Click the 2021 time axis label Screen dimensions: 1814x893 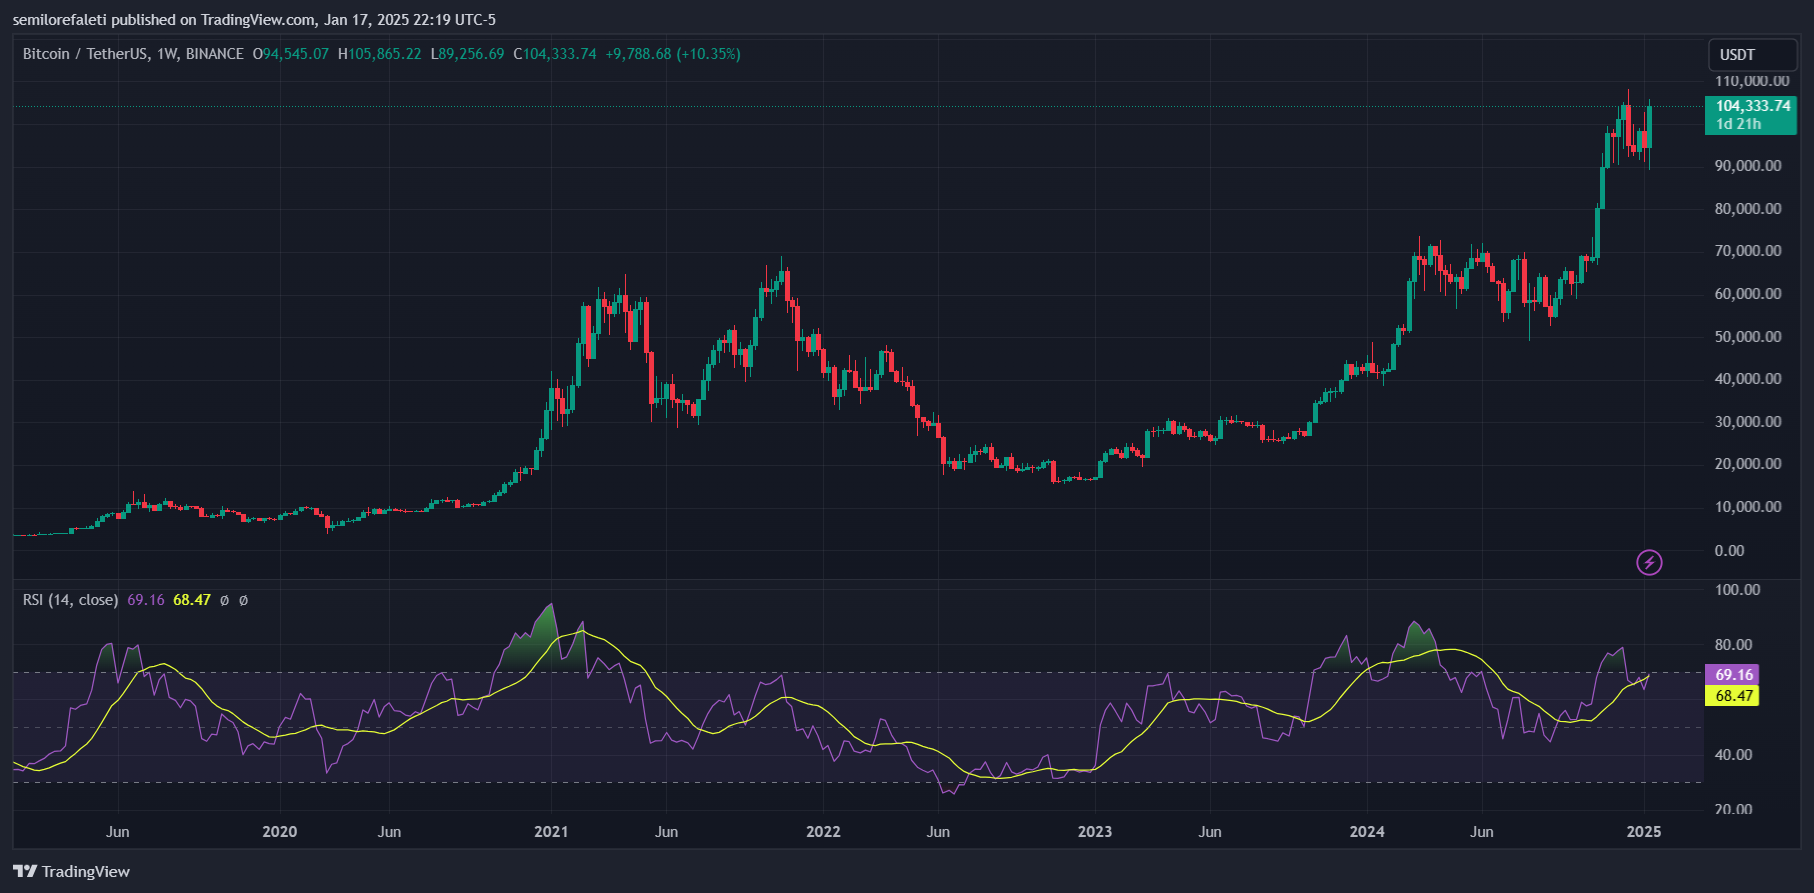pyautogui.click(x=551, y=832)
